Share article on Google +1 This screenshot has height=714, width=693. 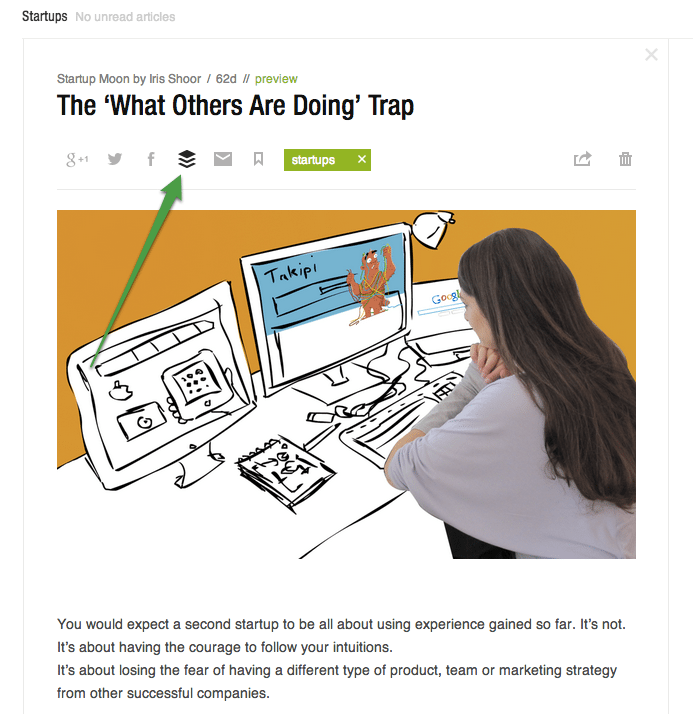77,160
